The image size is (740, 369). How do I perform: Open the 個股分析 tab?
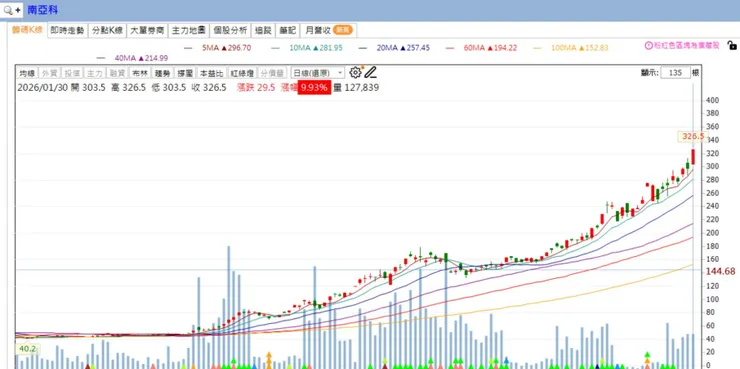230,31
